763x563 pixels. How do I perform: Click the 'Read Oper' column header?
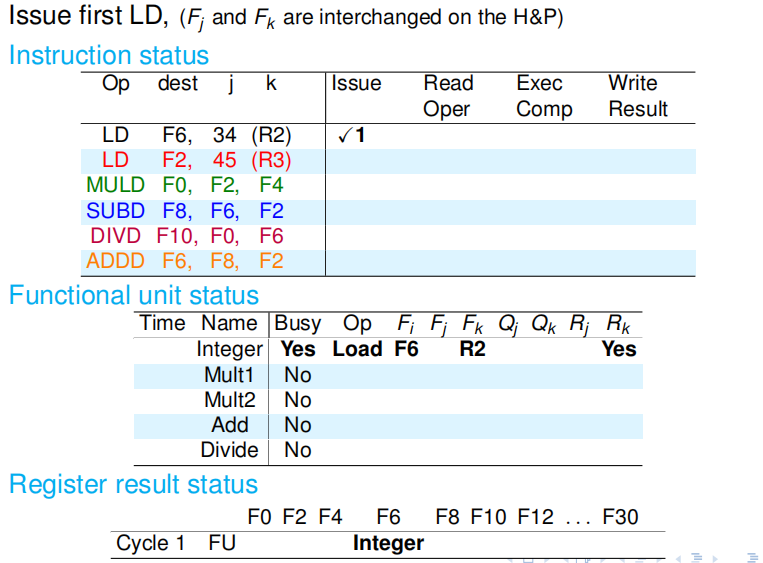[x=448, y=96]
